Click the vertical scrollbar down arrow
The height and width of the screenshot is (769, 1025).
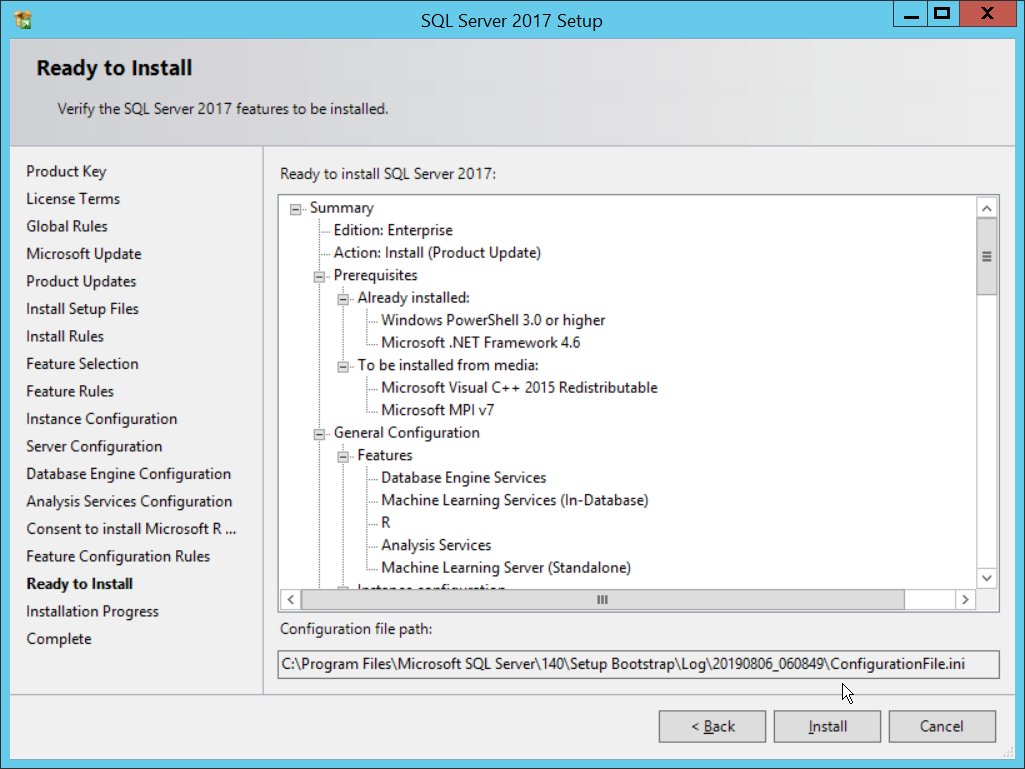[987, 578]
